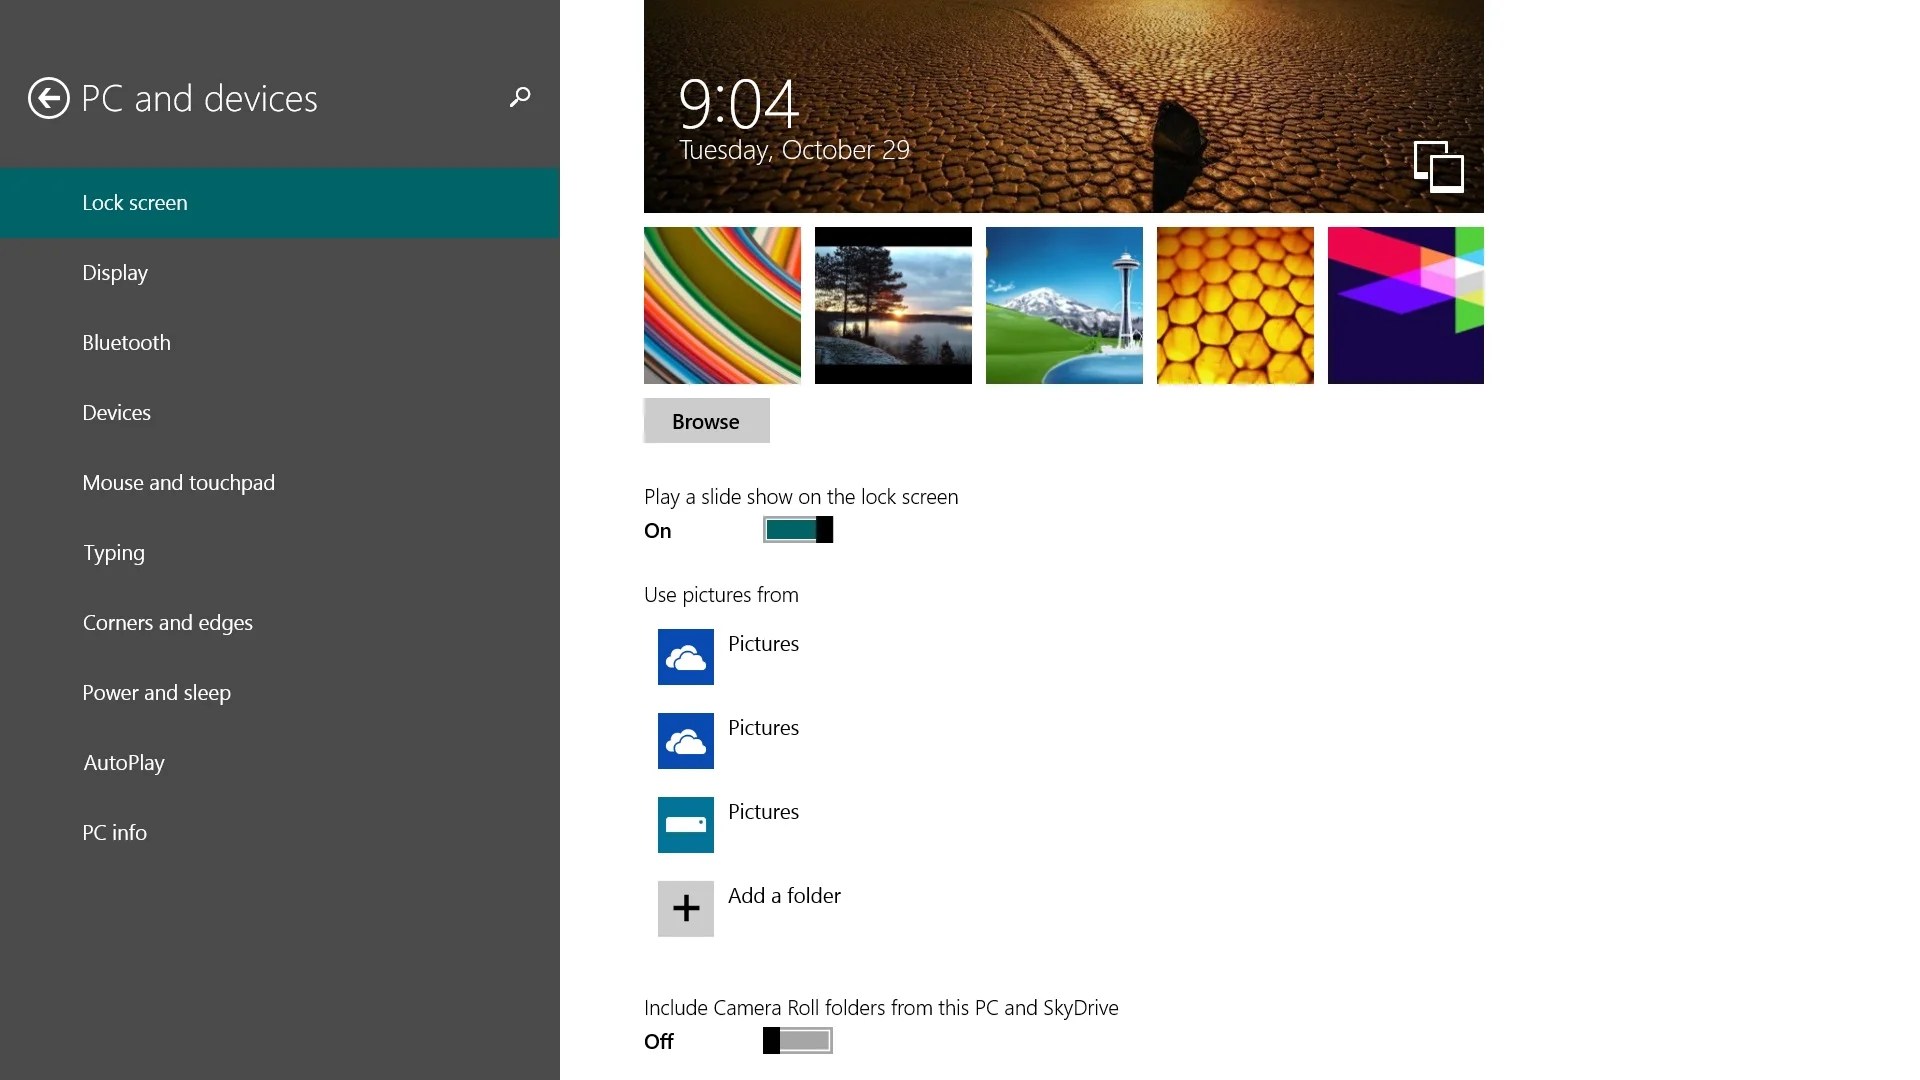Open PC info from the sidebar
The image size is (1920, 1080).
pos(114,832)
